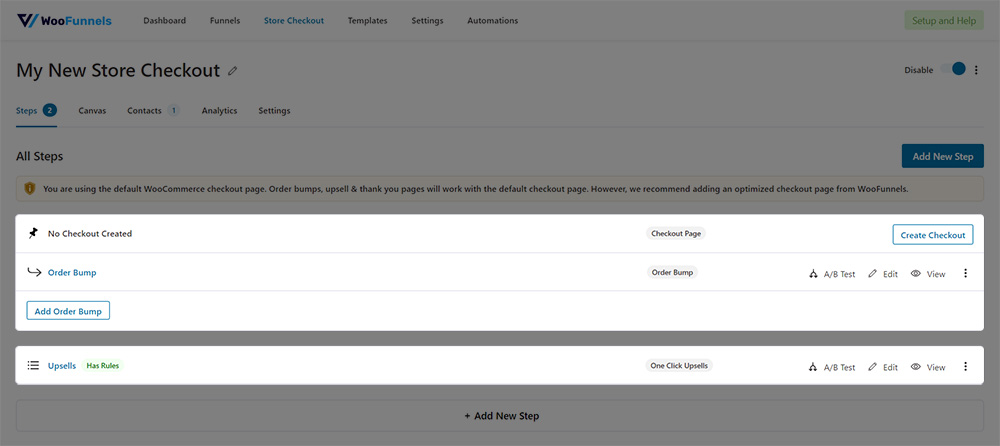Click the Steps count badge 2

50,110
